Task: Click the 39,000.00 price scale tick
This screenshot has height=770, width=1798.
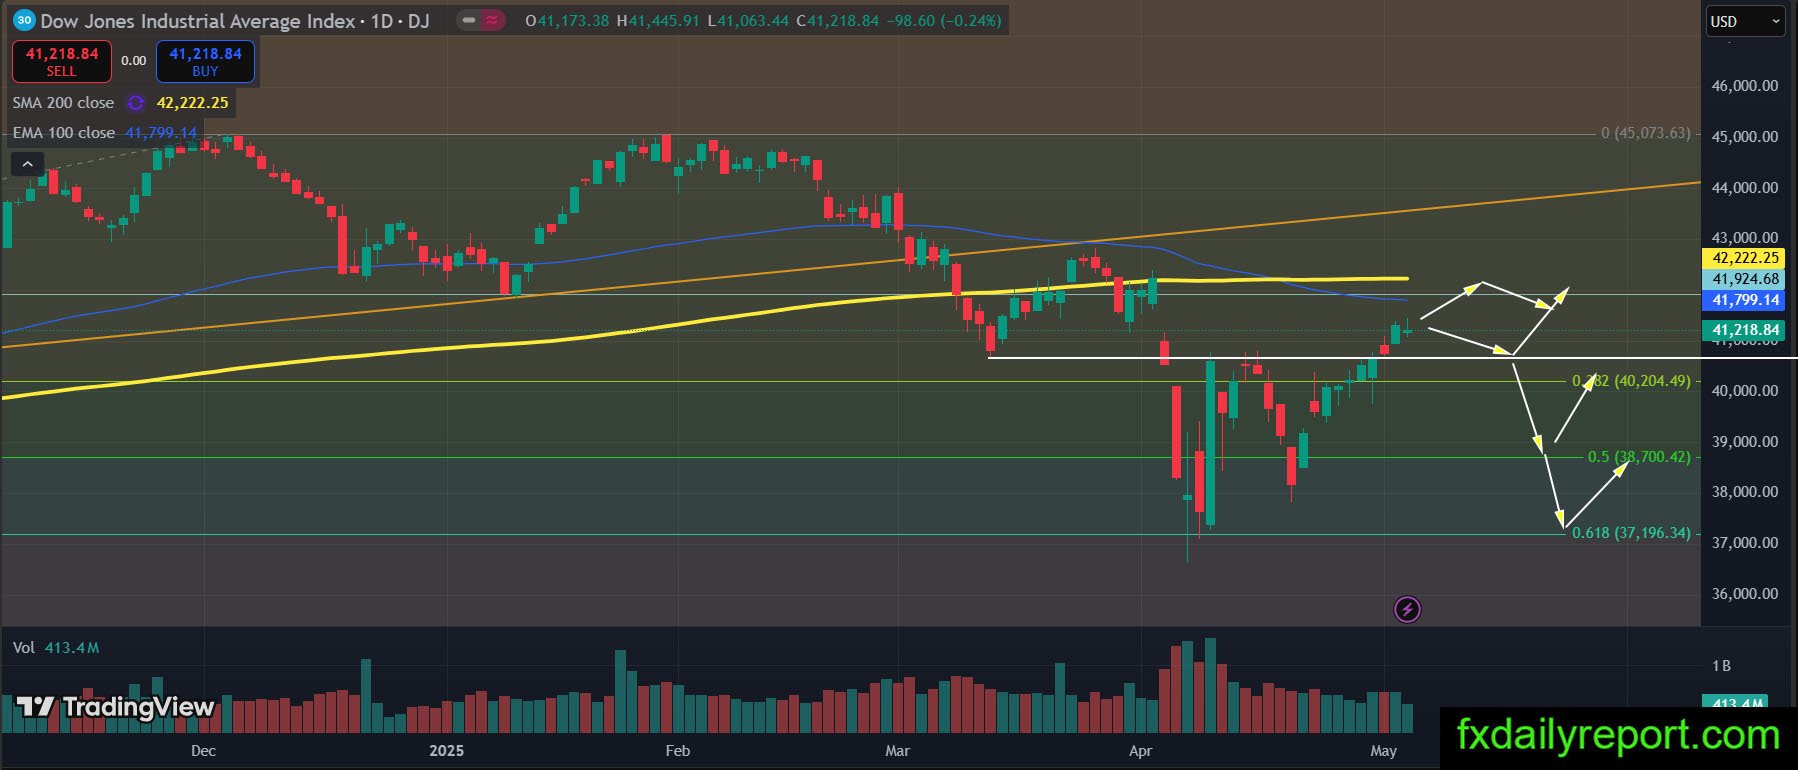Action: (1745, 442)
